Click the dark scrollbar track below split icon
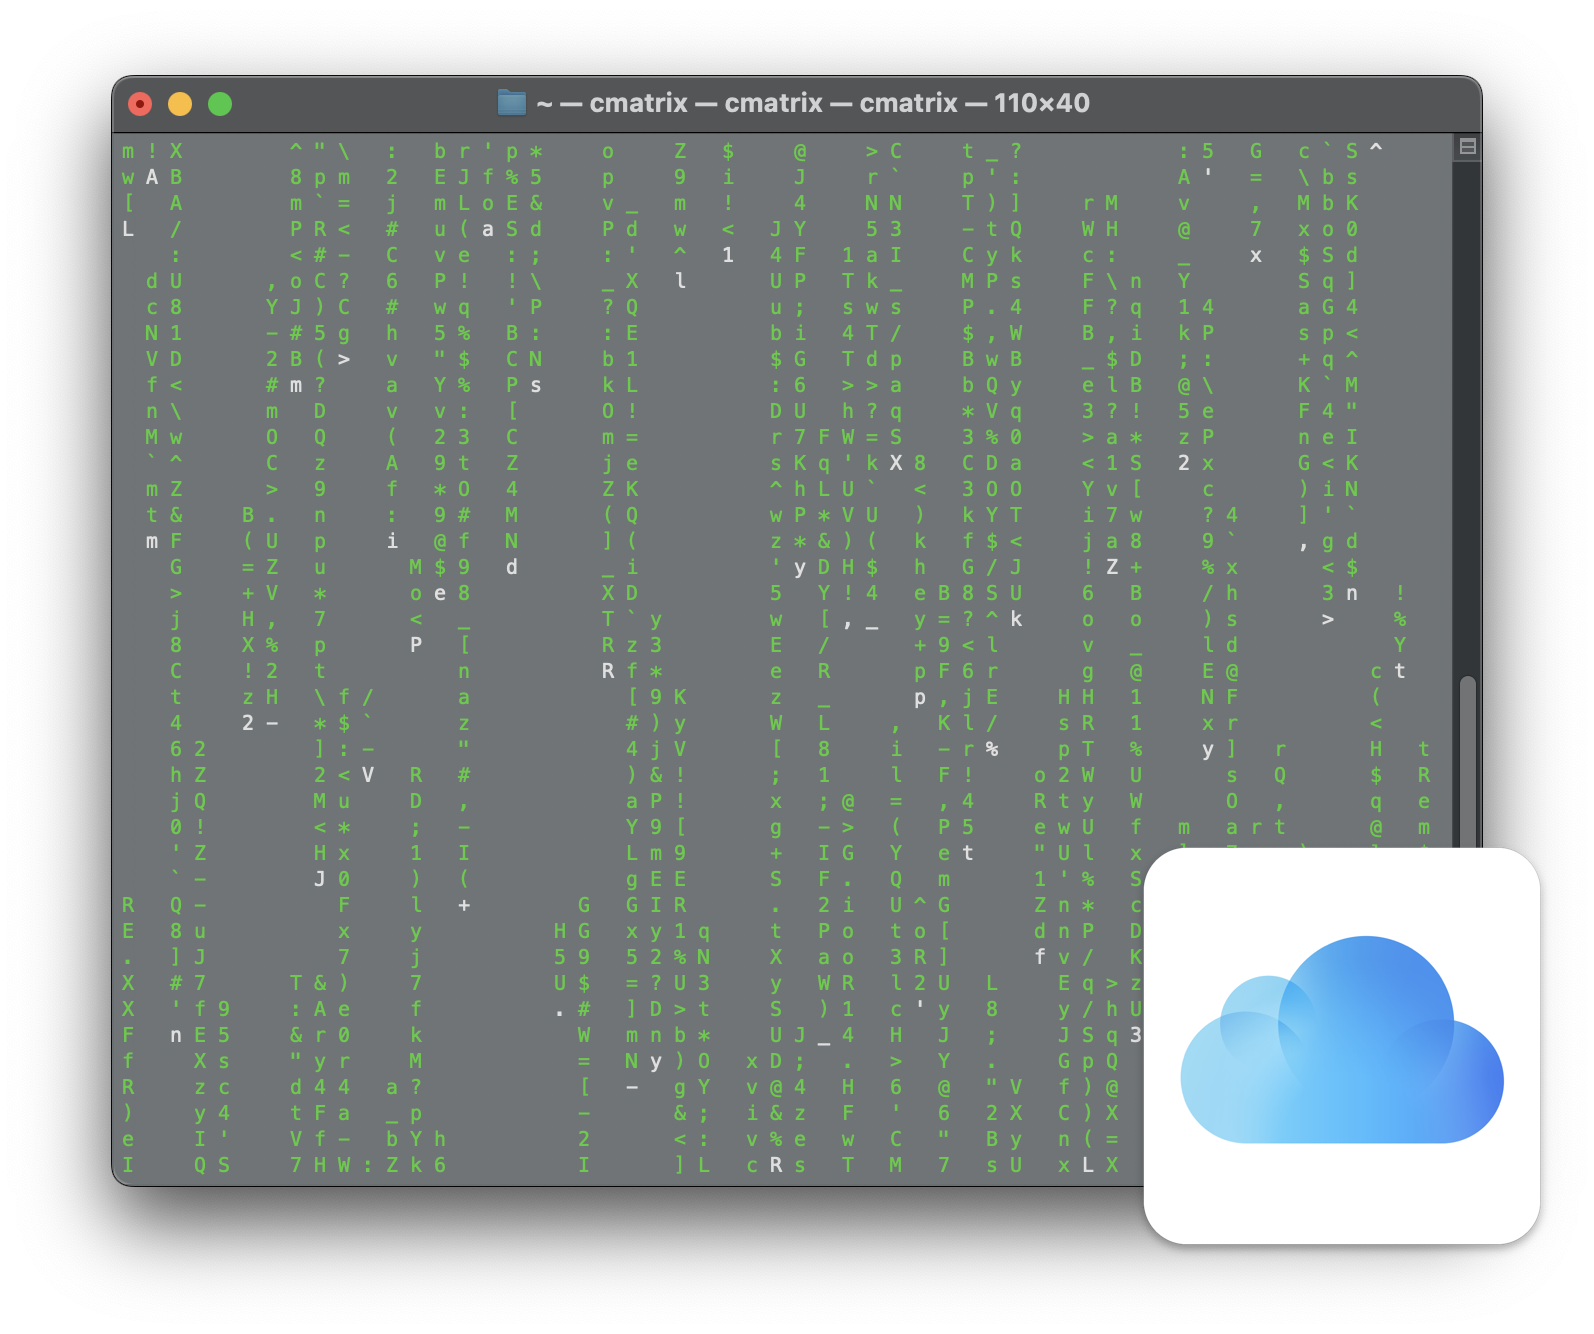 coord(1467,400)
